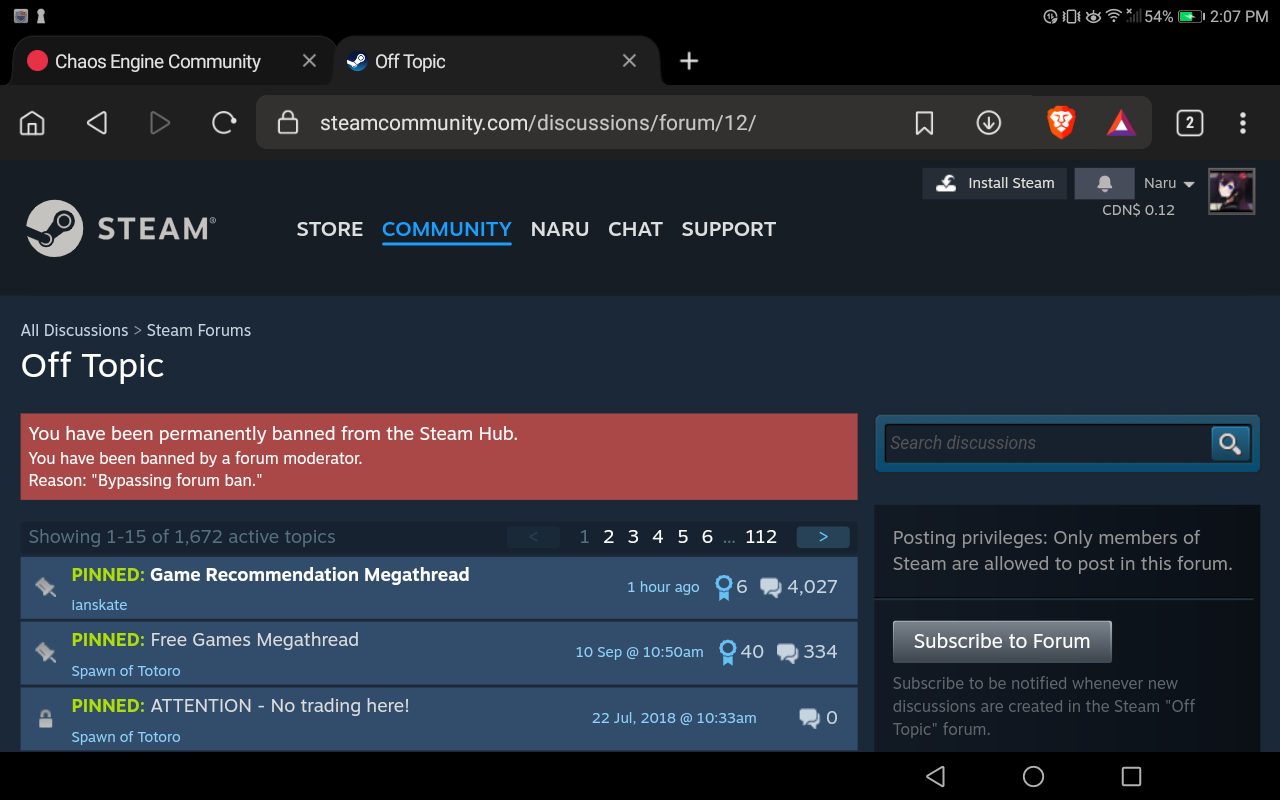Tap the browser home icon
1280x800 pixels.
click(x=32, y=123)
